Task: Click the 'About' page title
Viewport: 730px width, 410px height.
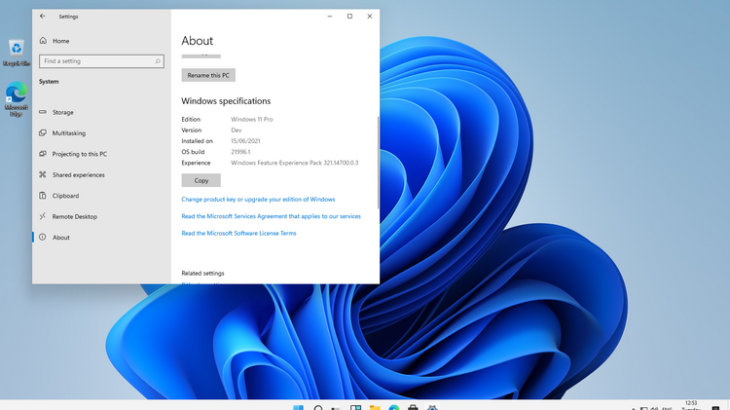Action: tap(197, 41)
